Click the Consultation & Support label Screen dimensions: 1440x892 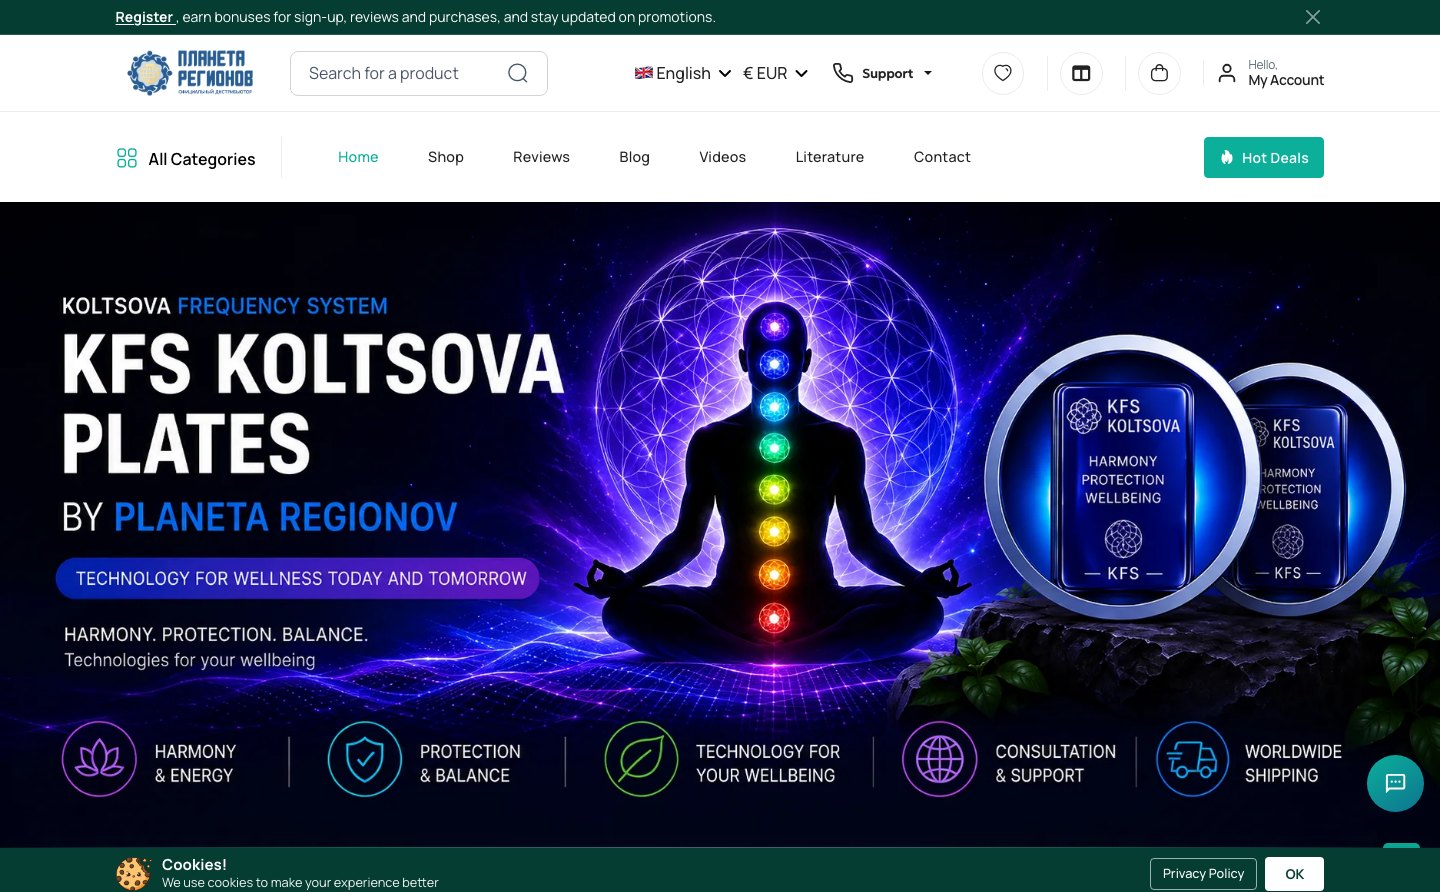[1055, 763]
